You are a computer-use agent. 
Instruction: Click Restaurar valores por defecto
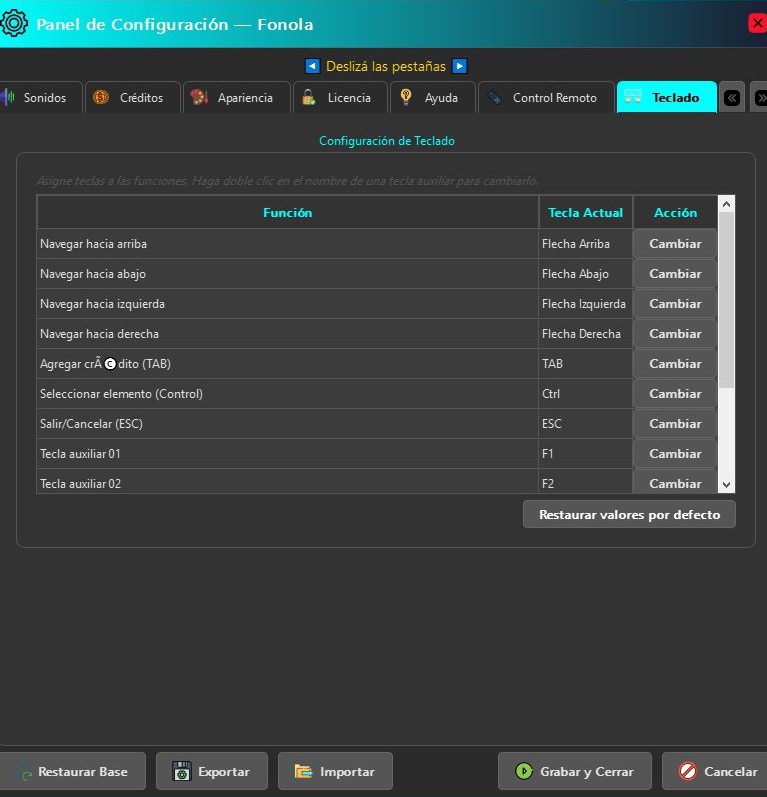(629, 514)
